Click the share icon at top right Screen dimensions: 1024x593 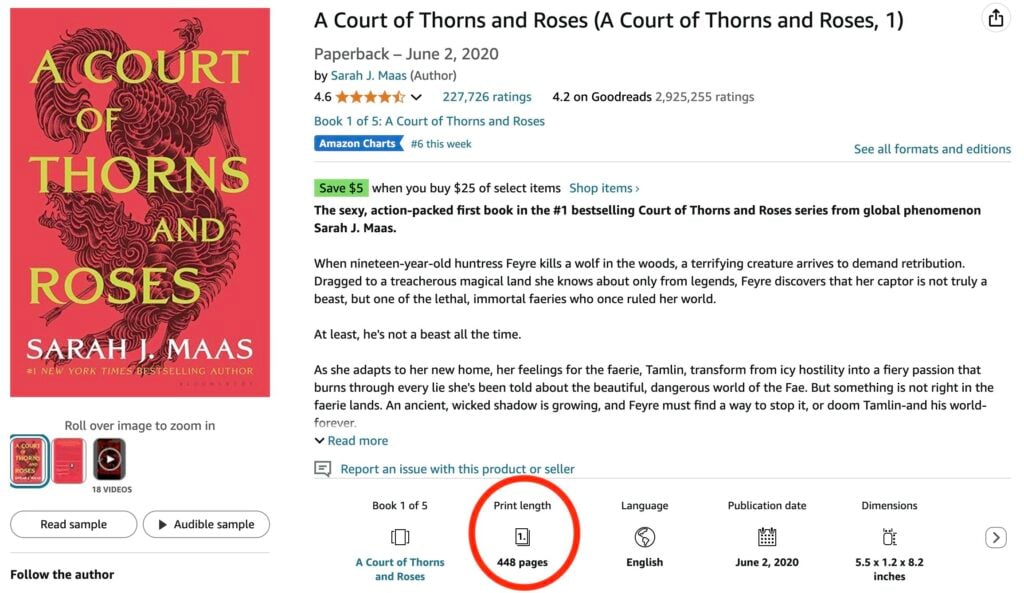[x=995, y=18]
